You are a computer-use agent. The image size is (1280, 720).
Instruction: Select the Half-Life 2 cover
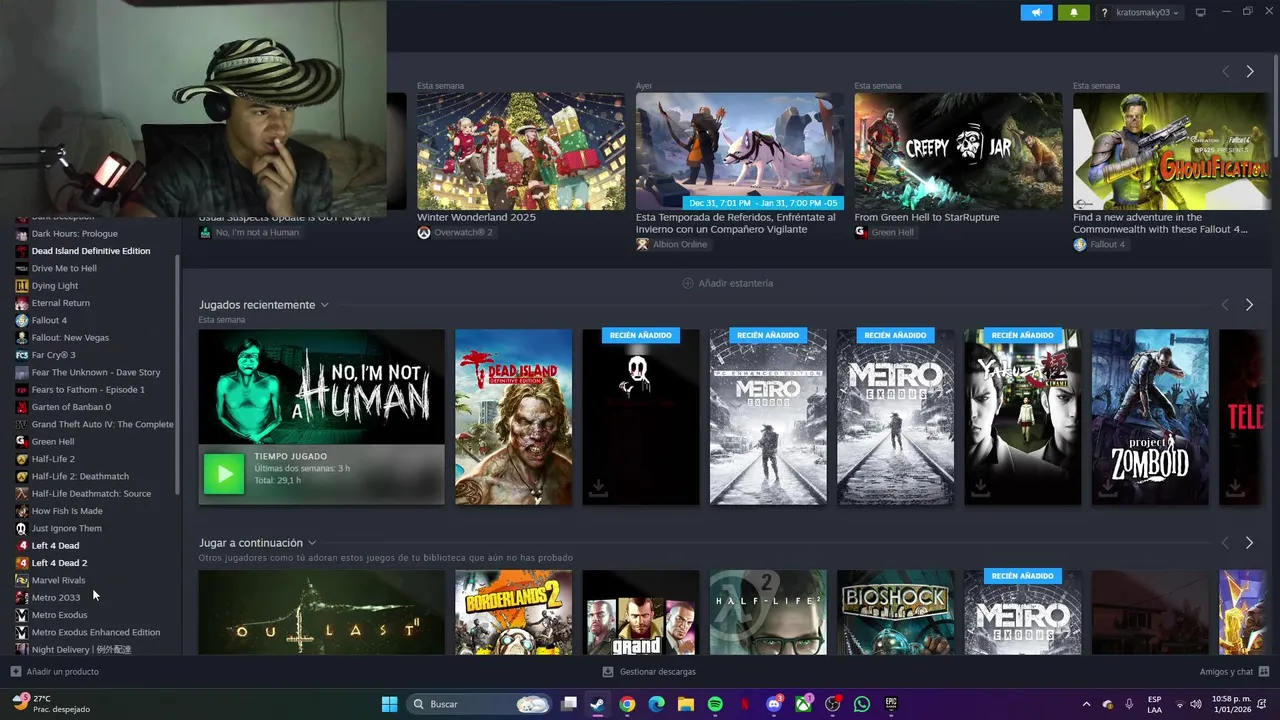[768, 612]
